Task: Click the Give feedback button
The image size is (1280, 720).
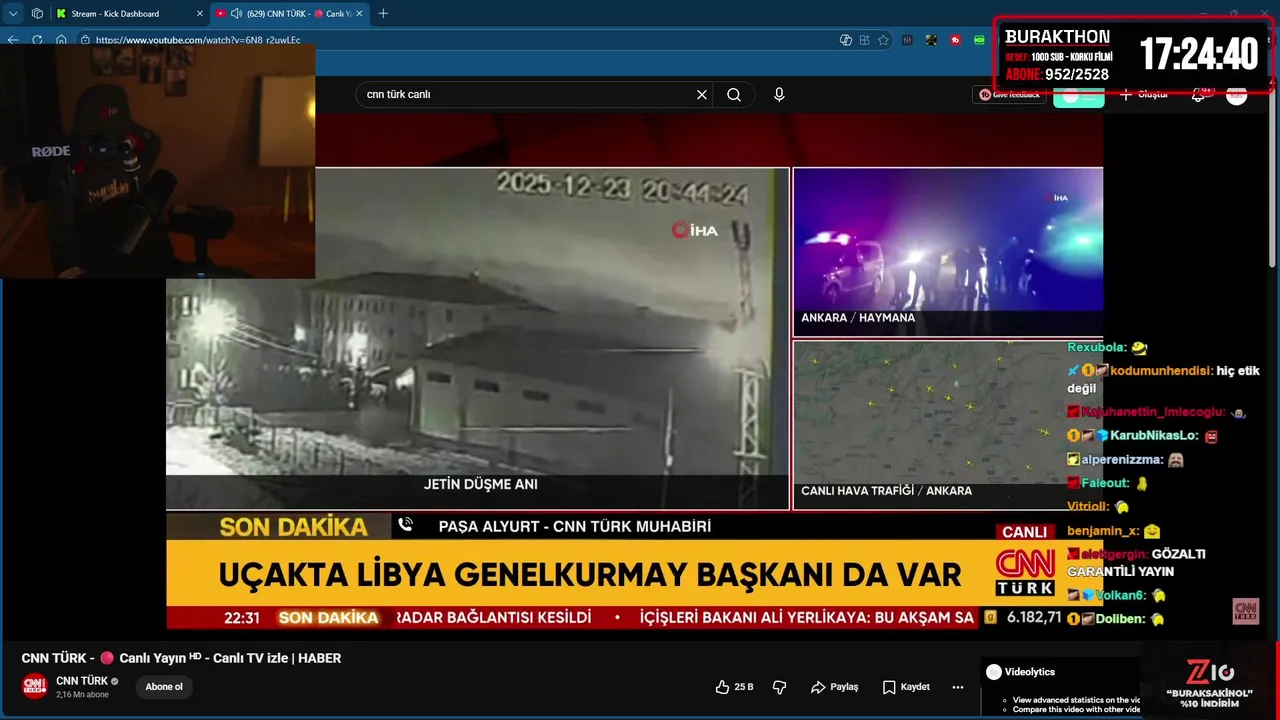Action: coord(1009,94)
